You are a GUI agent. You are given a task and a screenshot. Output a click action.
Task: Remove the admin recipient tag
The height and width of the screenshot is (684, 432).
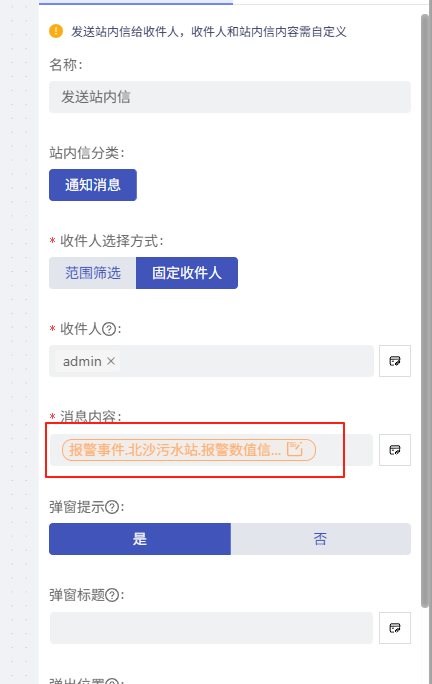coord(111,361)
